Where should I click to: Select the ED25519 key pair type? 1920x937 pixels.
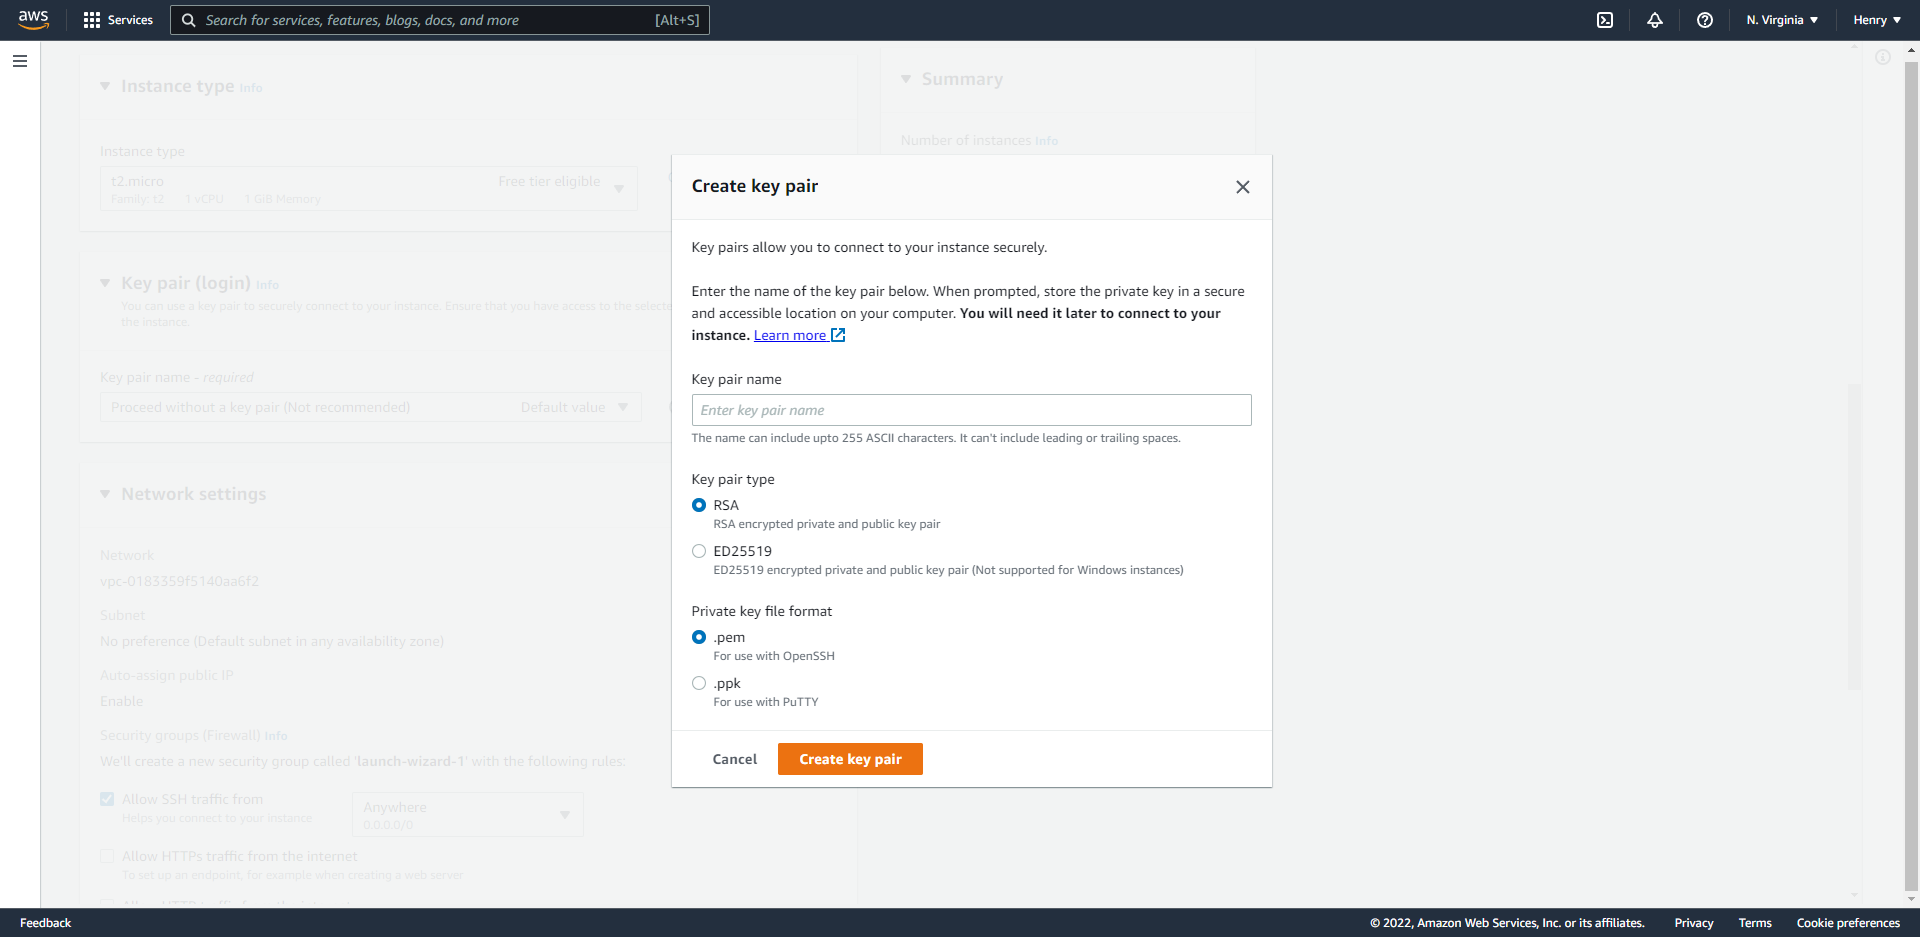(x=699, y=551)
